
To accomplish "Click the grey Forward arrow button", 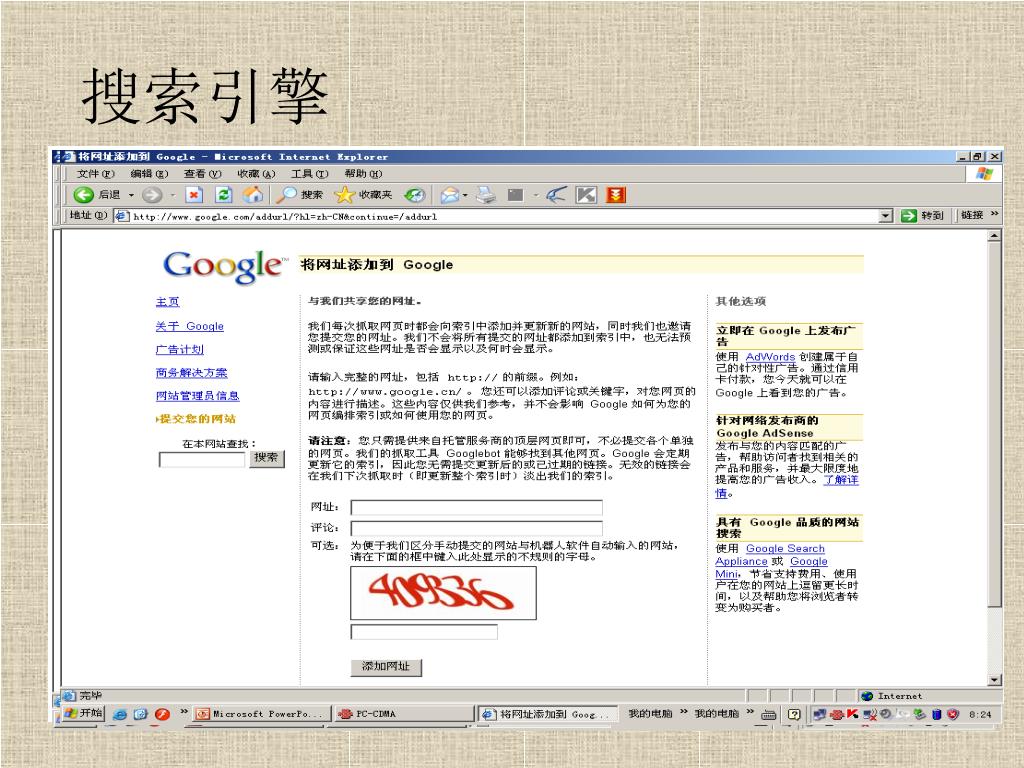I will pos(152,195).
